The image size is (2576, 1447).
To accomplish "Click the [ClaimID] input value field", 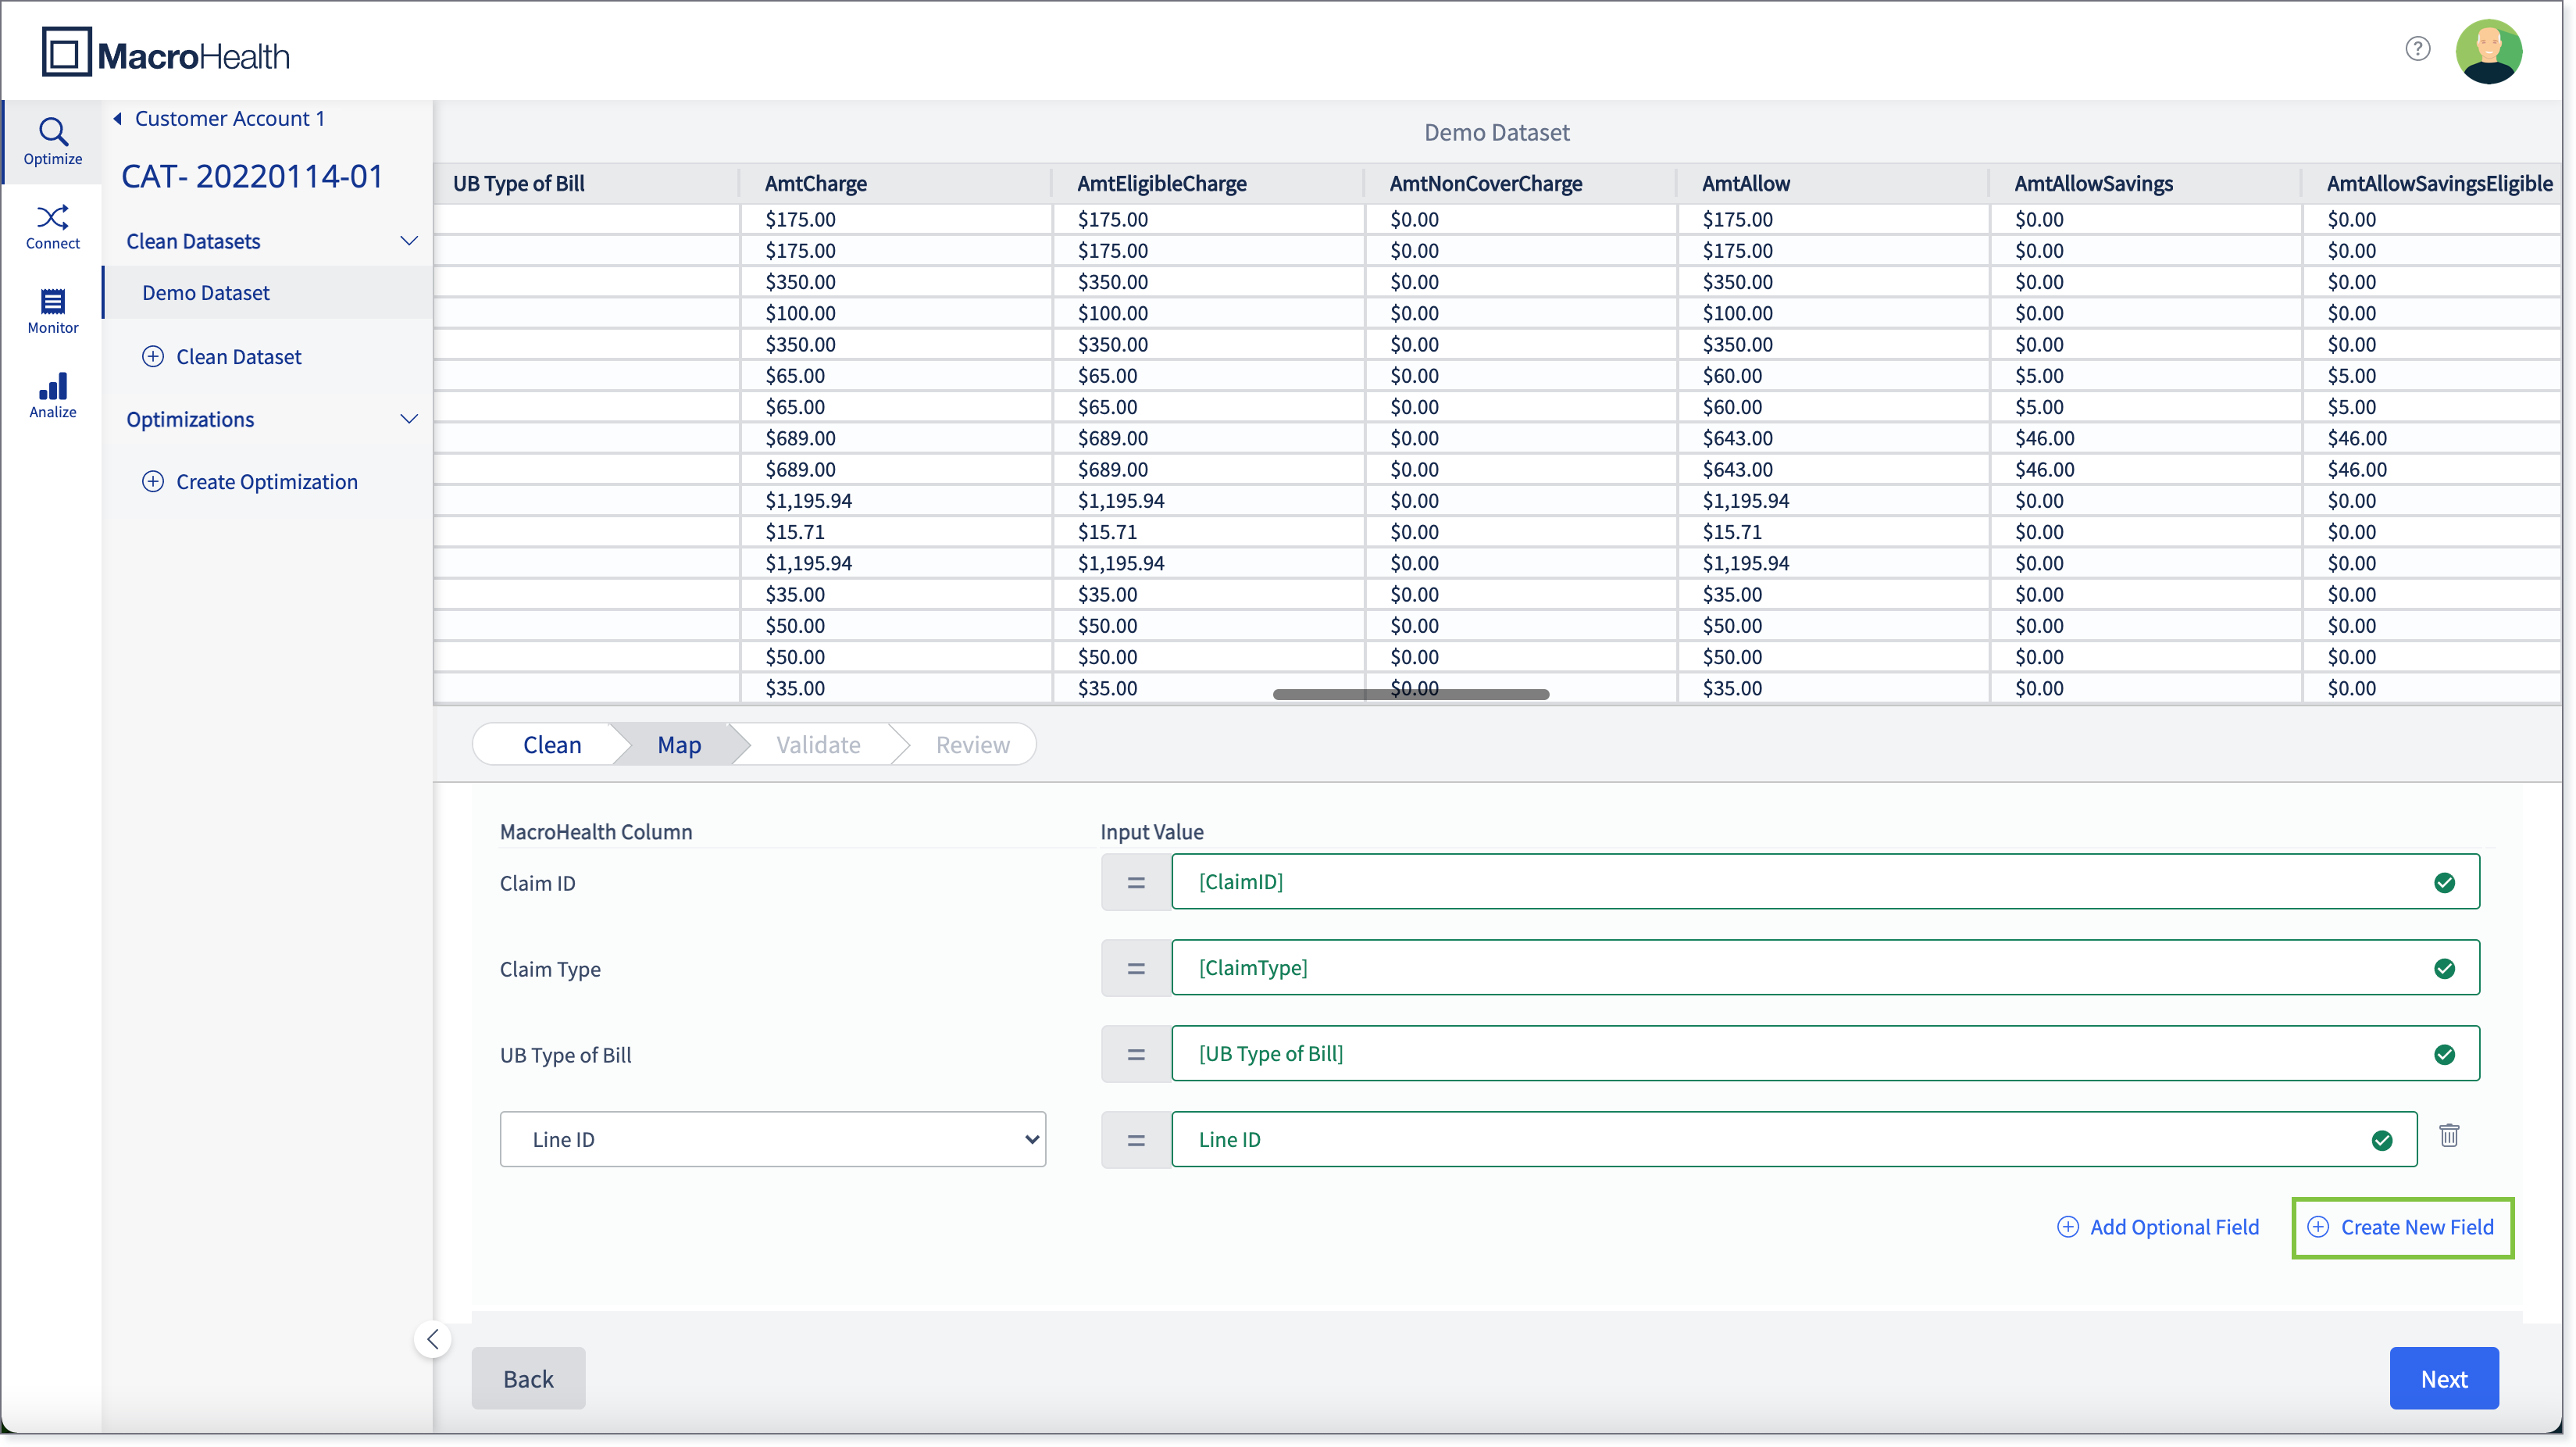I will click(1825, 882).
